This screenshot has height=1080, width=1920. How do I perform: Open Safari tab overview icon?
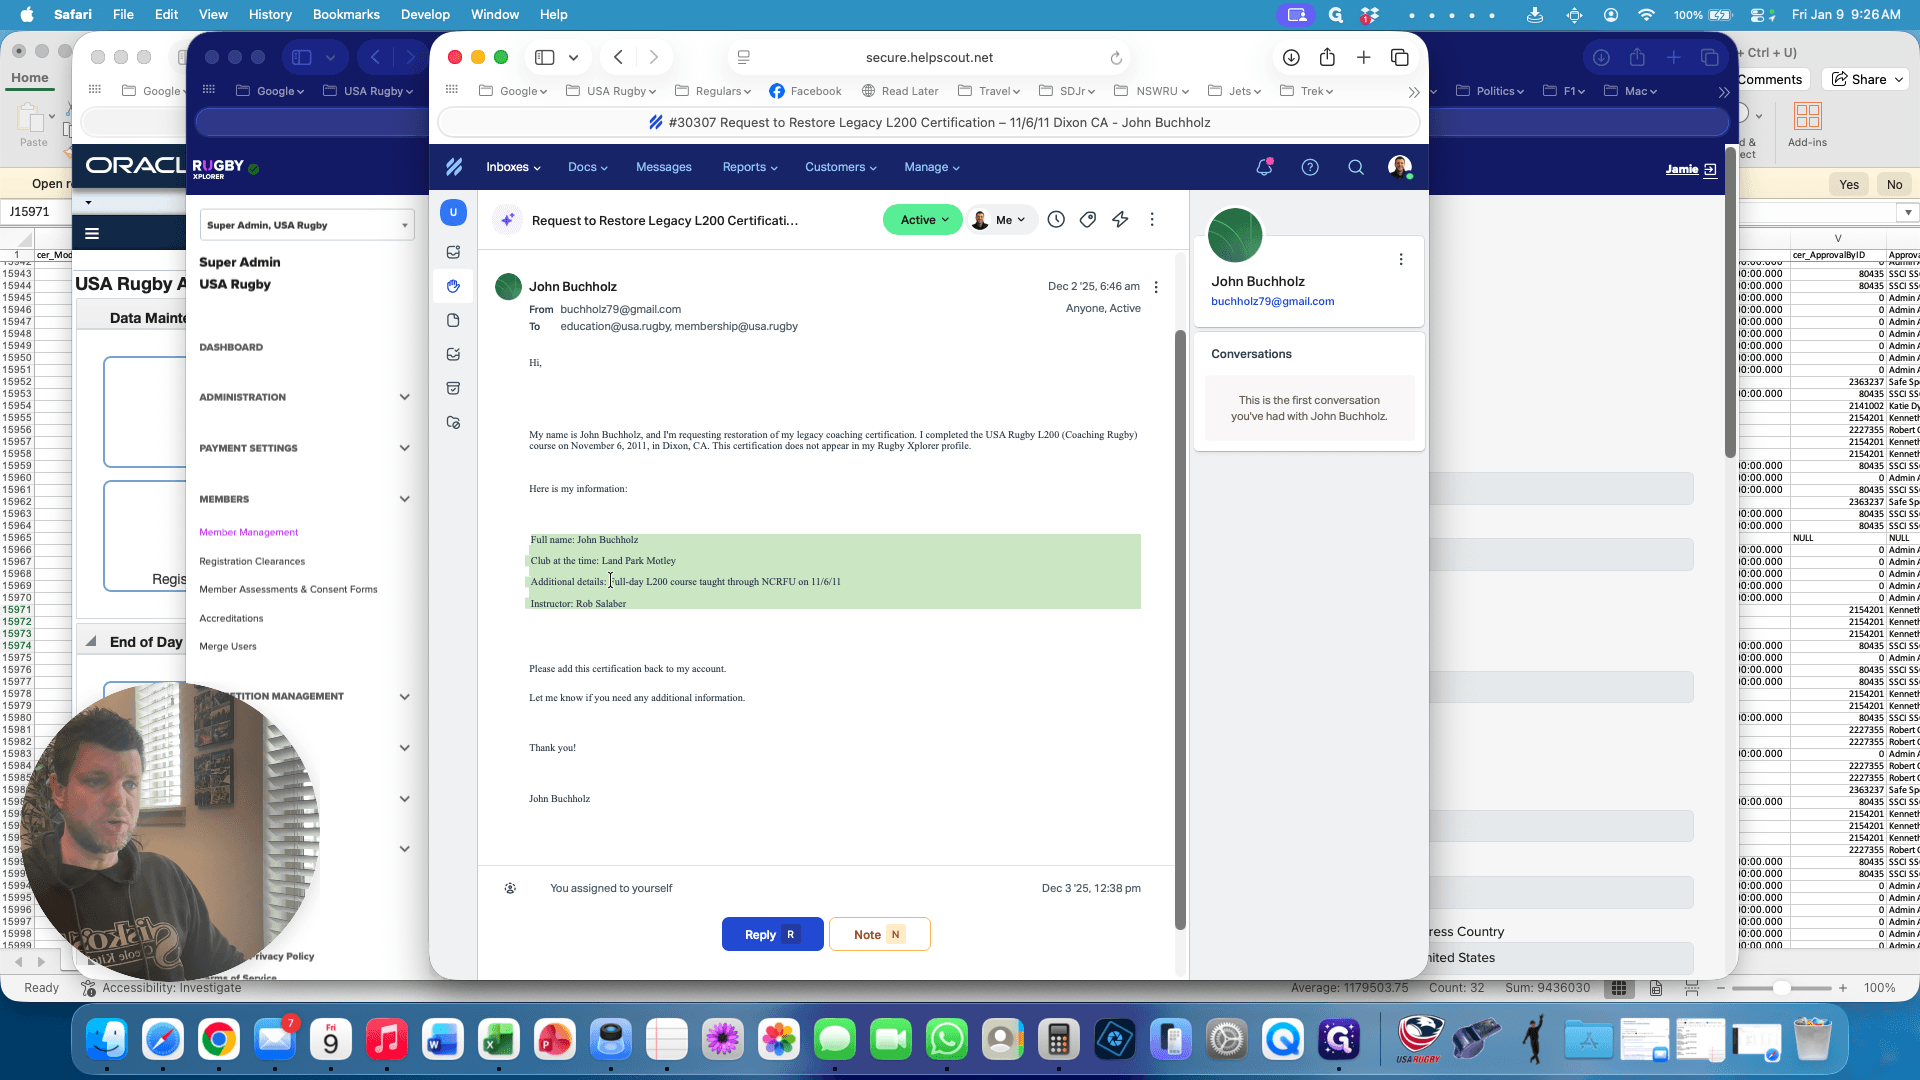pyautogui.click(x=1400, y=57)
